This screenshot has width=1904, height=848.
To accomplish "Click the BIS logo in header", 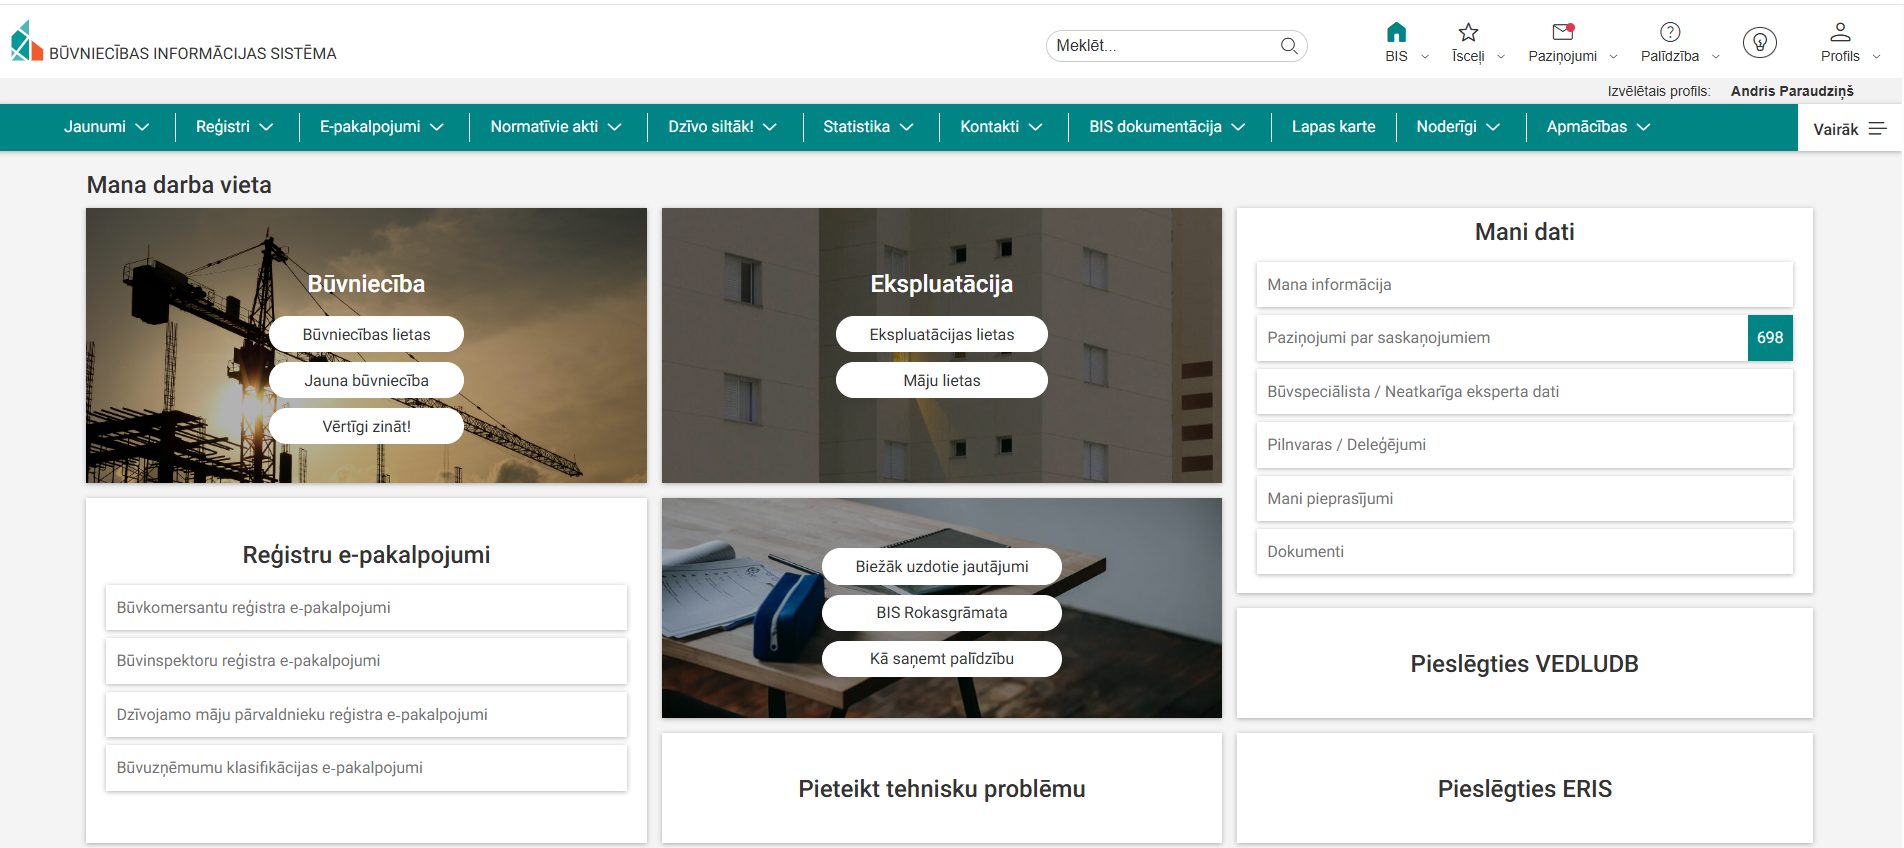I will coord(27,42).
